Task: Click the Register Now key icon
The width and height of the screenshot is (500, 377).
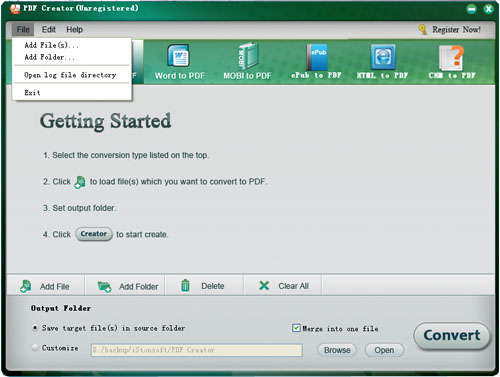Action: 422,29
